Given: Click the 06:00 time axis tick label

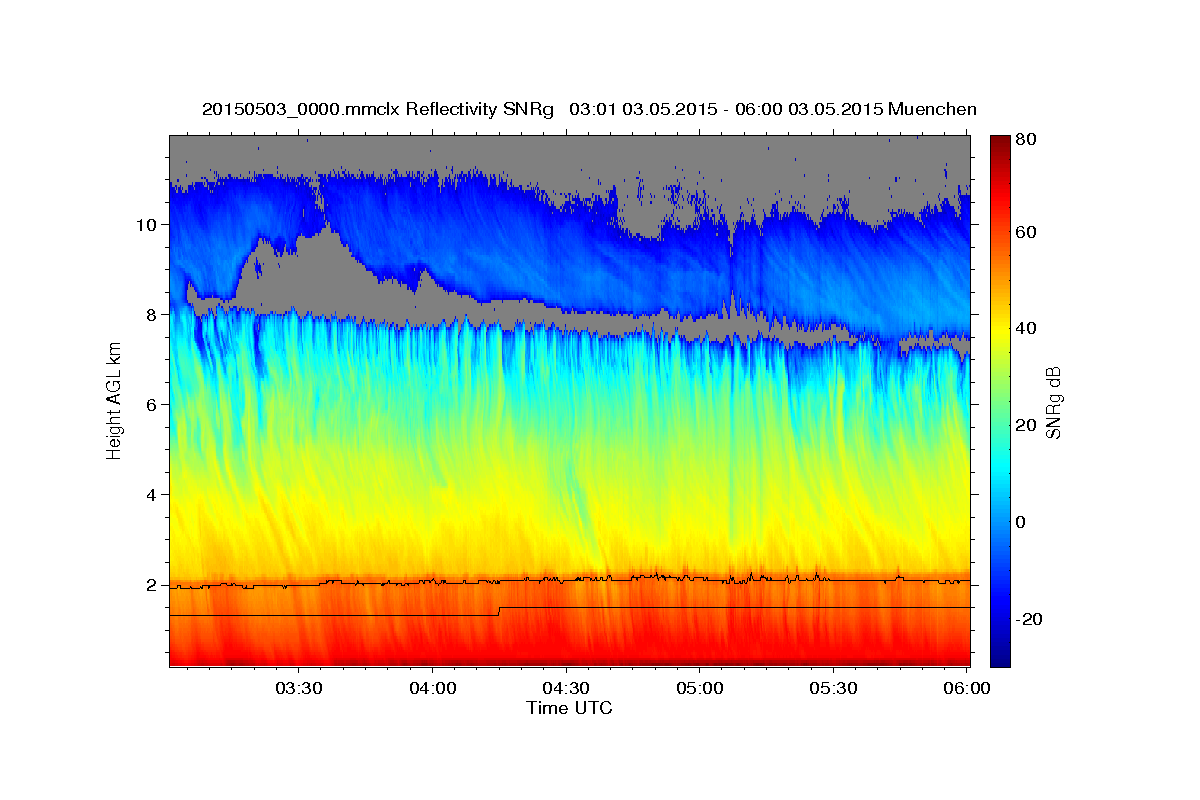Looking at the screenshot, I should (x=968, y=689).
